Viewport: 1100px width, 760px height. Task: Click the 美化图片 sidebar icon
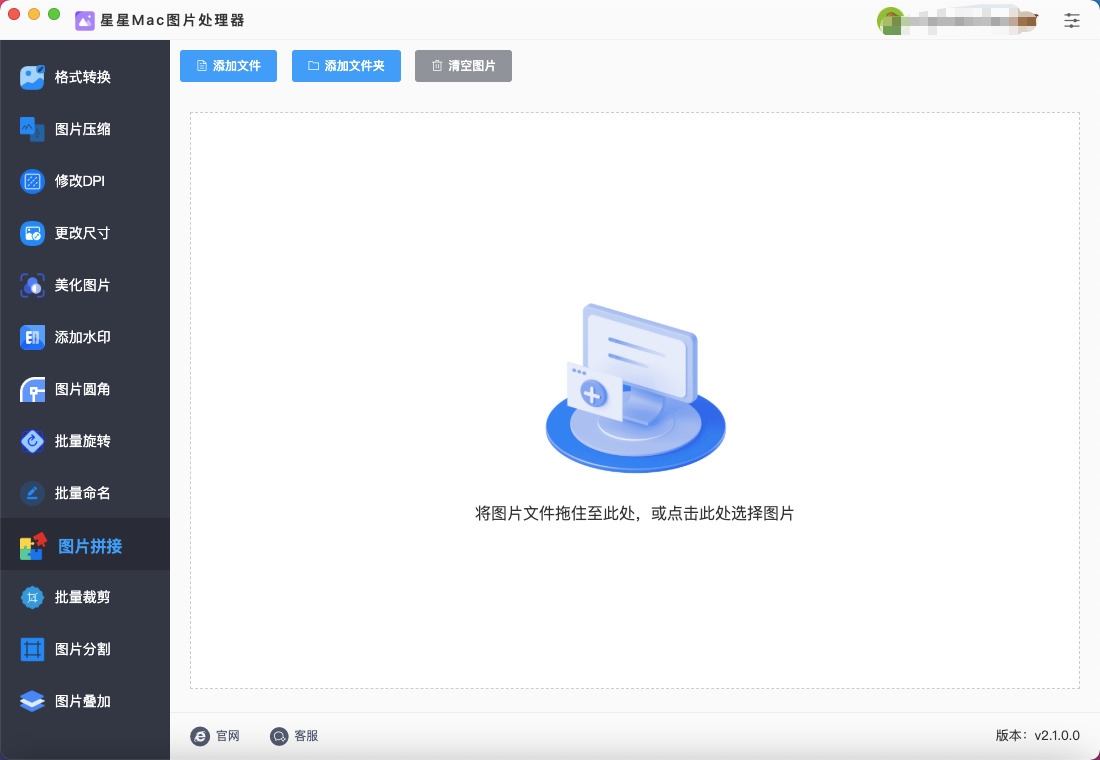click(32, 285)
